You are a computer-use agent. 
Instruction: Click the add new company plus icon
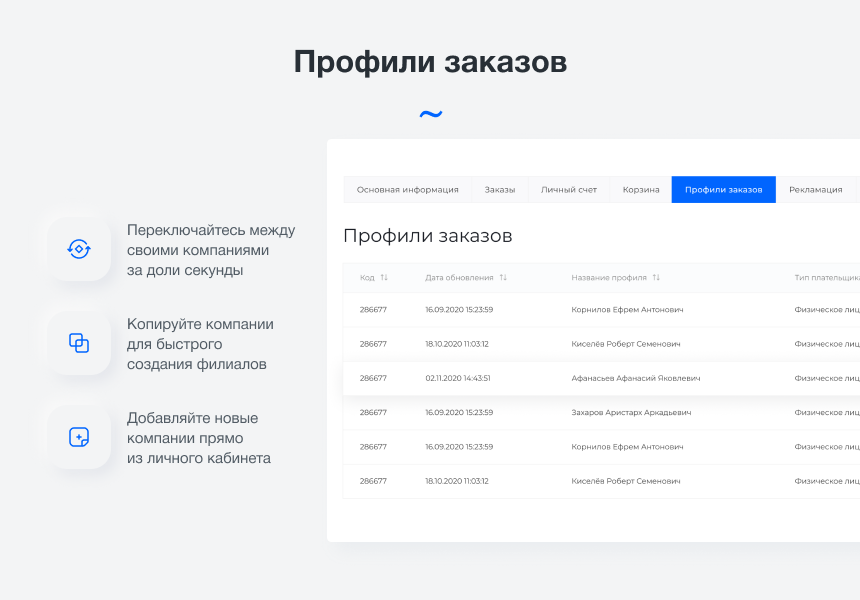pyautogui.click(x=78, y=435)
